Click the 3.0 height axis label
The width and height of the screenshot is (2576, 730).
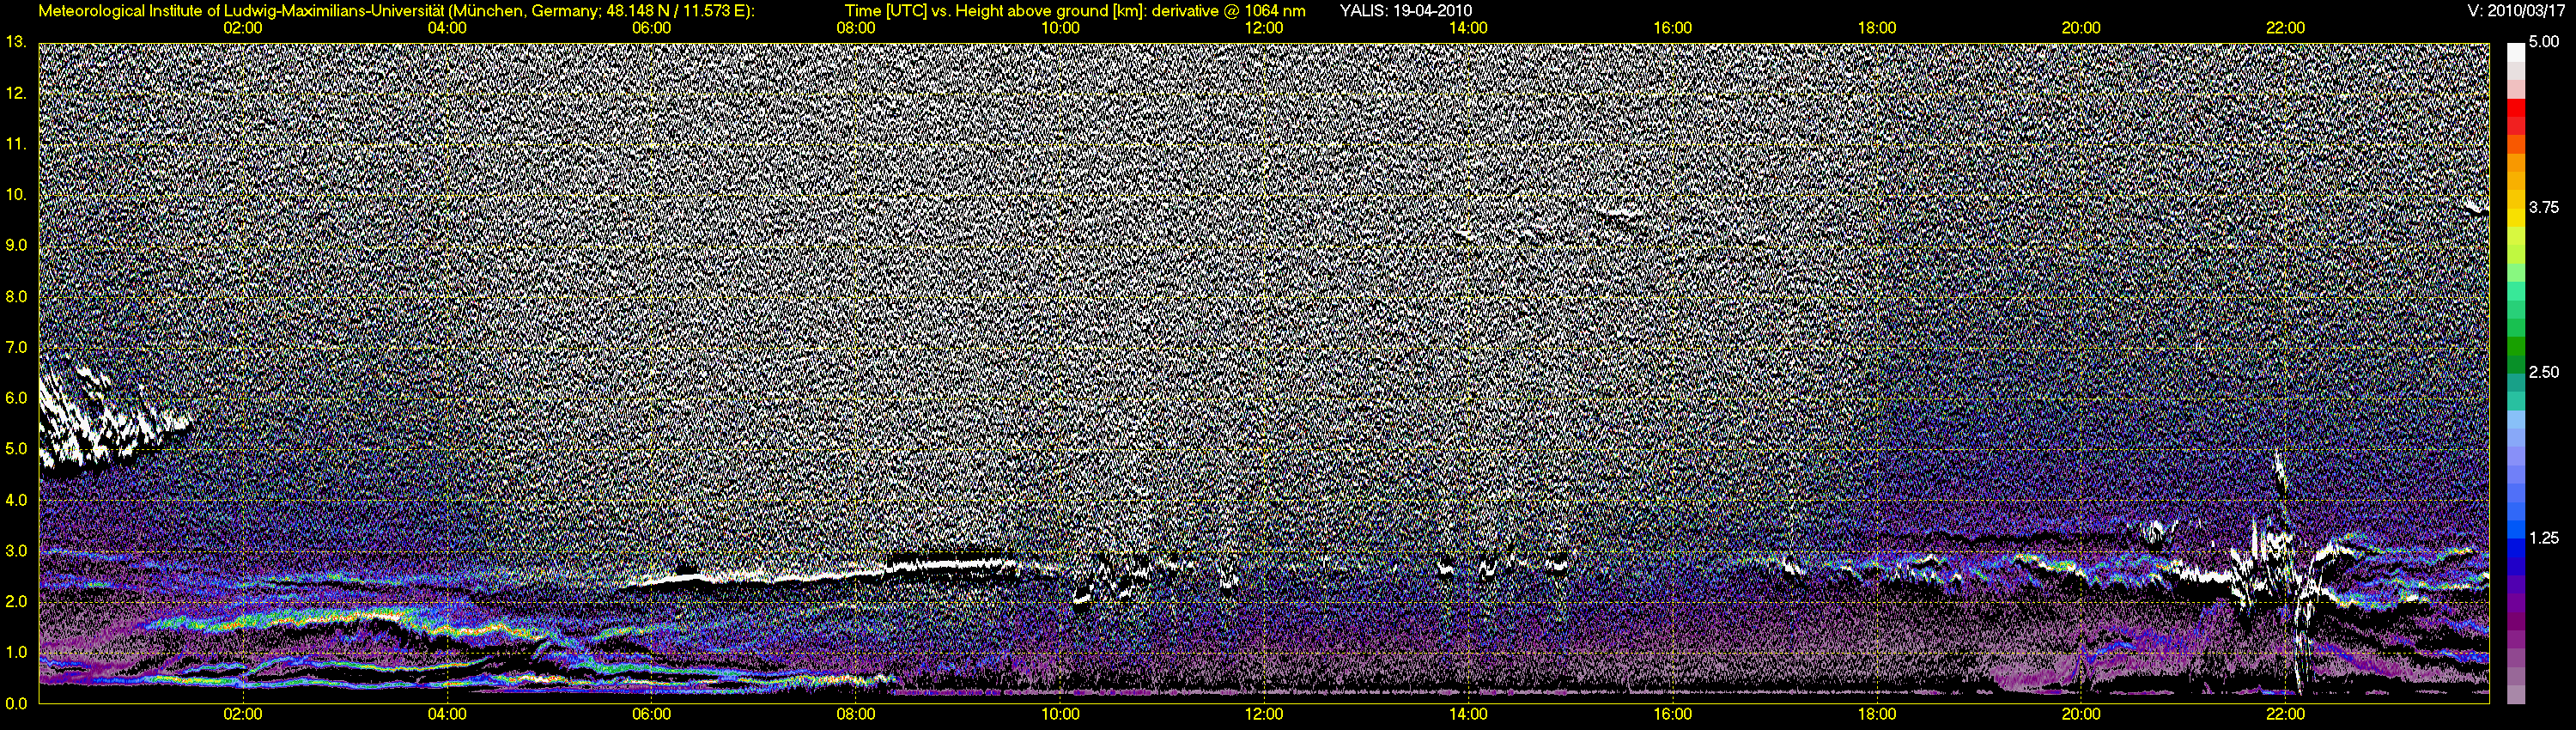(16, 551)
